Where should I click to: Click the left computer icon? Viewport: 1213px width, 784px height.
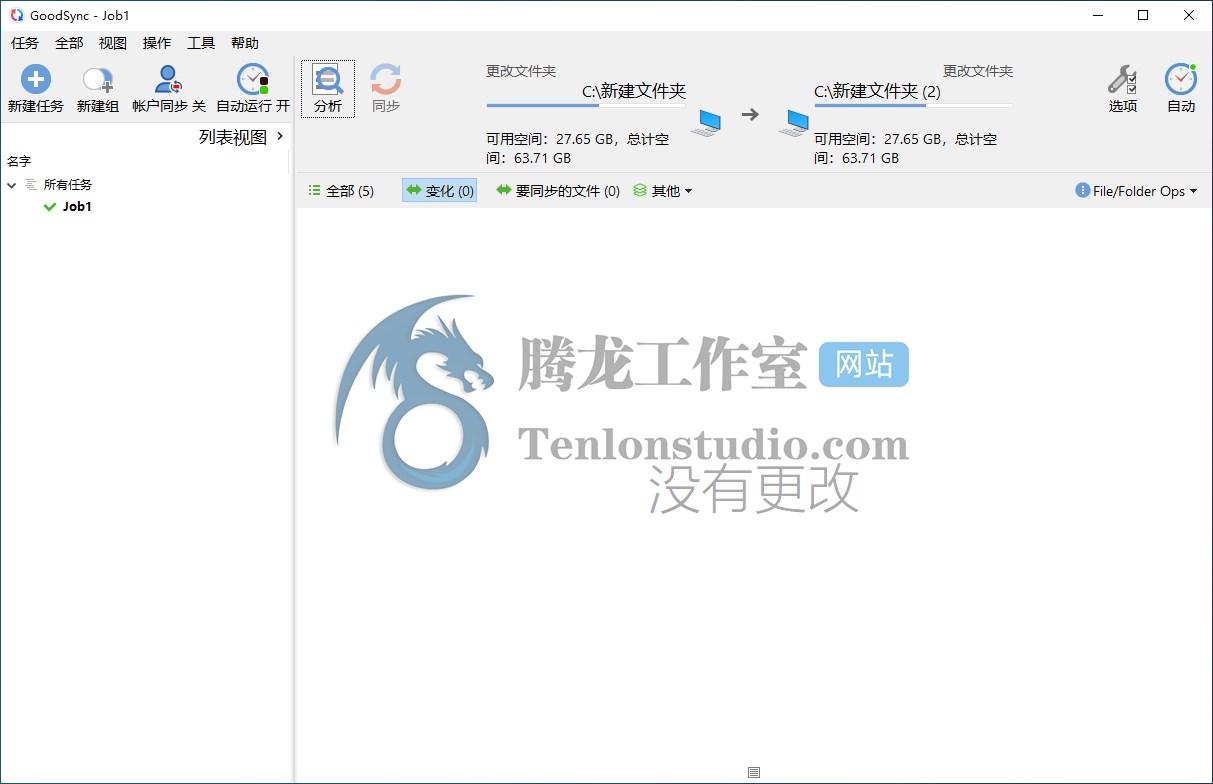point(706,122)
